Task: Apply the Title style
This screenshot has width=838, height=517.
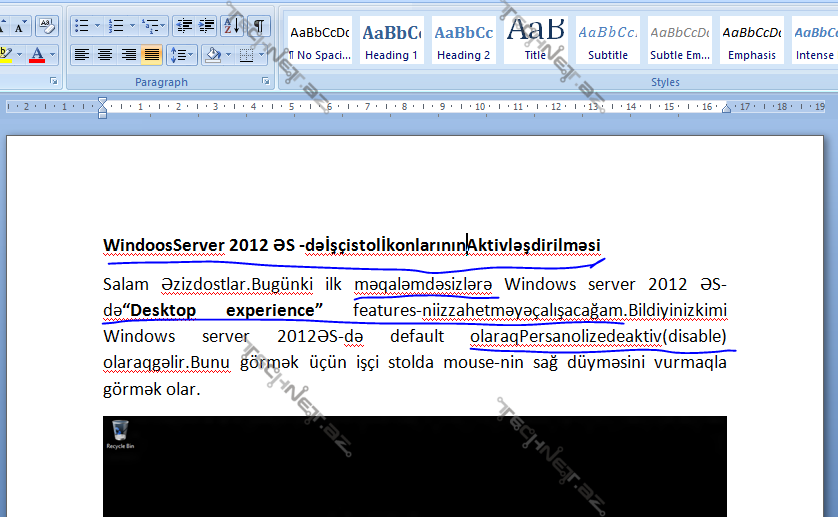Action: (x=536, y=40)
